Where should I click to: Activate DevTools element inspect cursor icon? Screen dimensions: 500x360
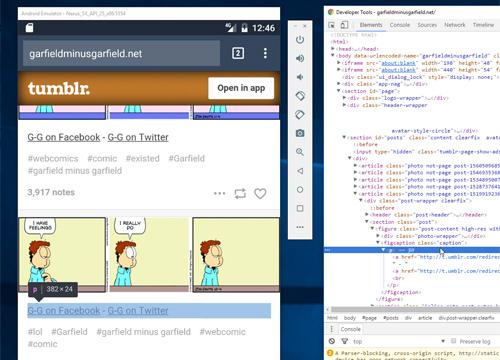331,25
